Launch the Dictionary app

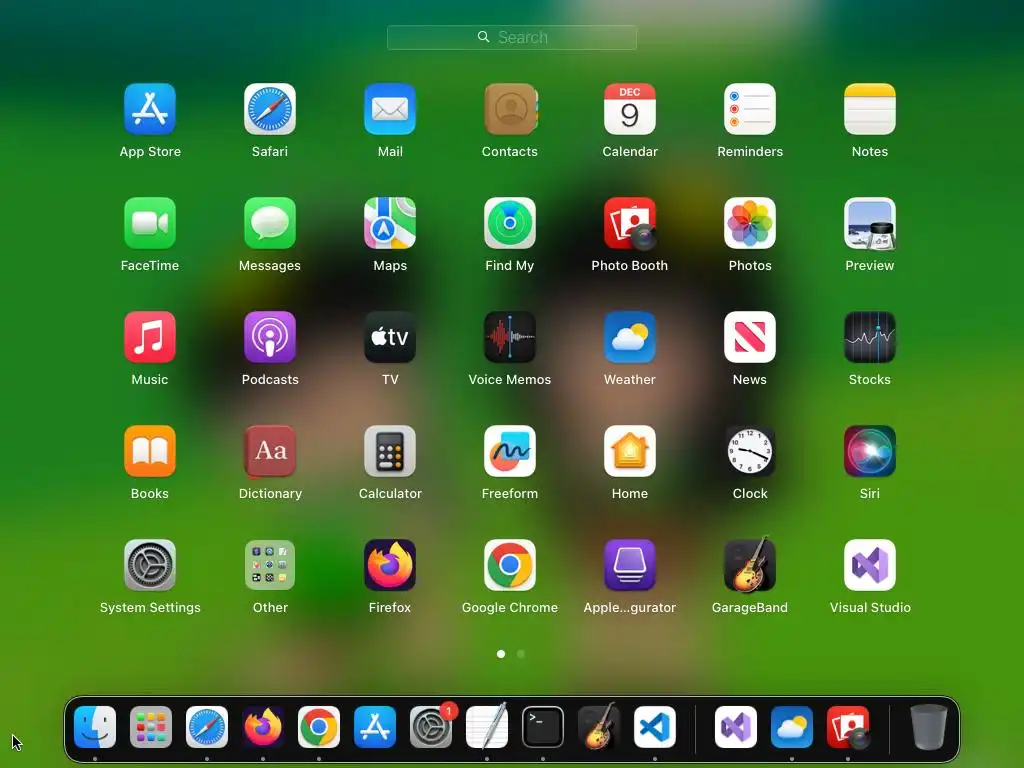(x=270, y=451)
